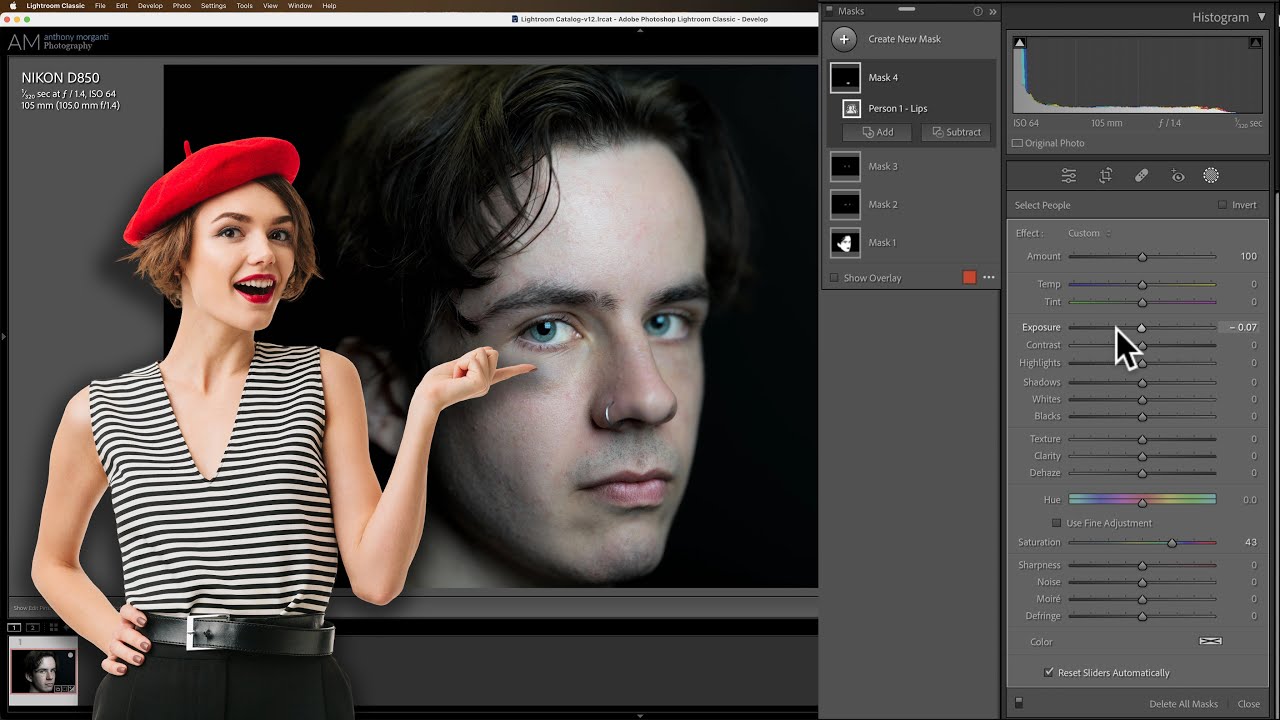The width and height of the screenshot is (1280, 720).
Task: Click the panel switch at bottom-left of mask adjustments
Action: coord(1019,703)
